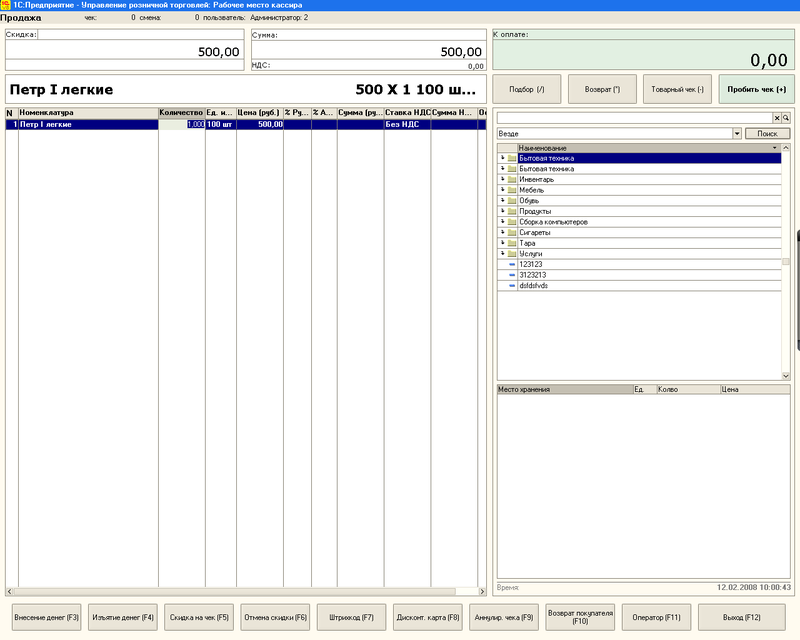Select the Инвентарь folder row

639,179
